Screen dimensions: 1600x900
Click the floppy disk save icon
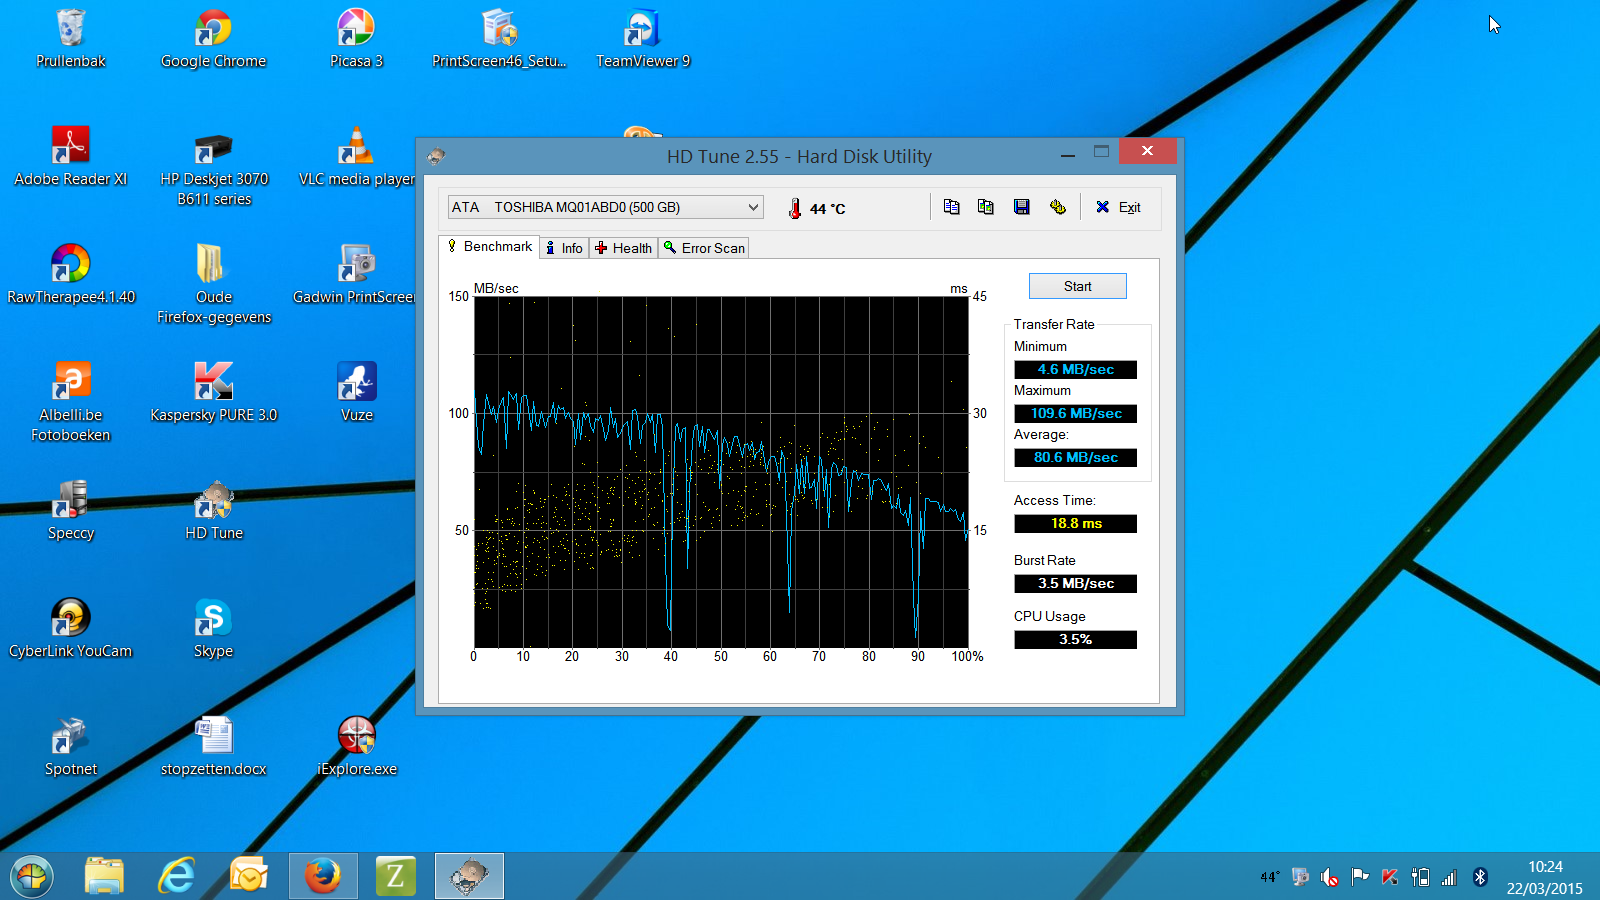1021,207
